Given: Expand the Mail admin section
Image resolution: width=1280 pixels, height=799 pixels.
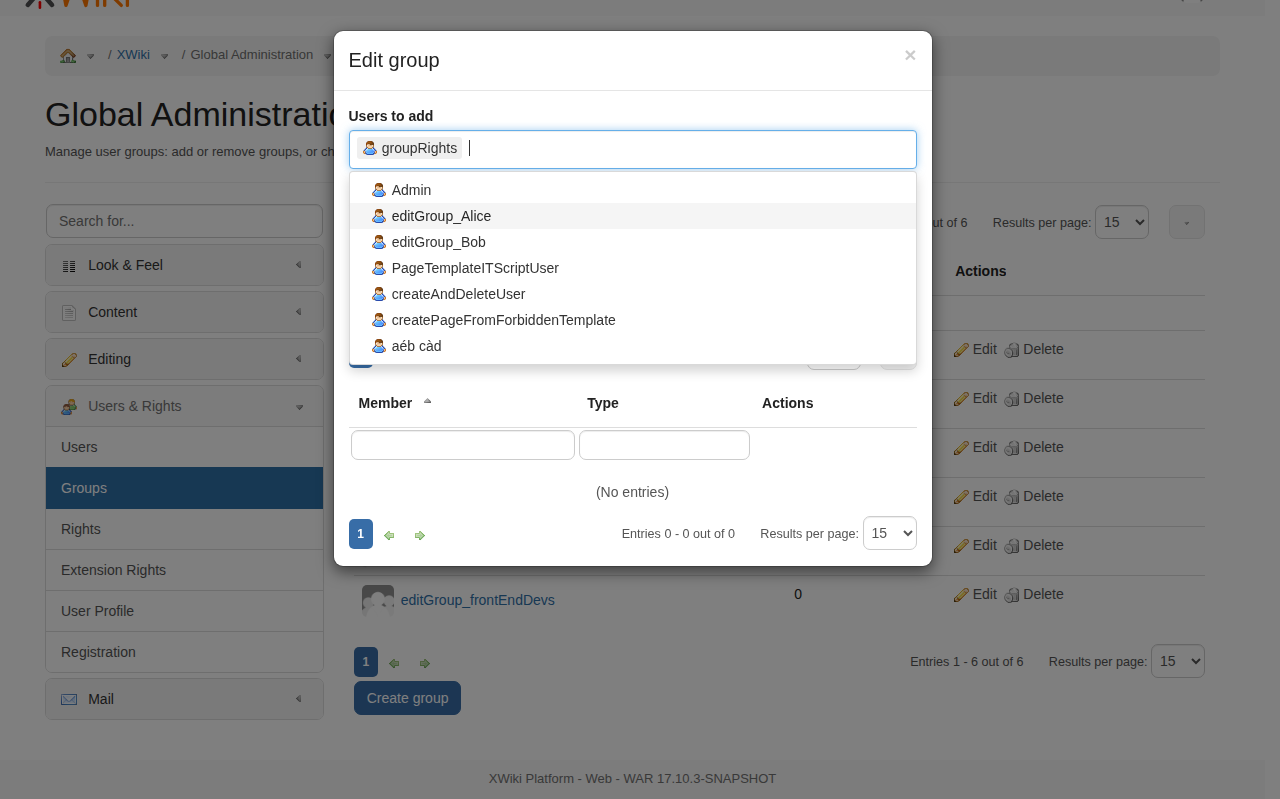Looking at the screenshot, I should tap(184, 699).
